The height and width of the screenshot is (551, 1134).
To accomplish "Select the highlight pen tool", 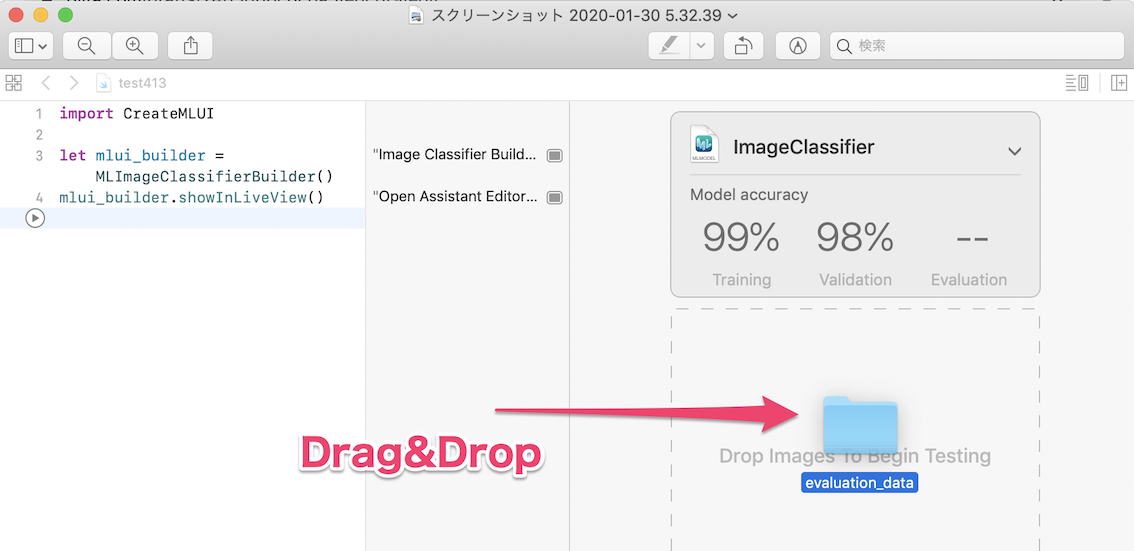I will pyautogui.click(x=670, y=46).
